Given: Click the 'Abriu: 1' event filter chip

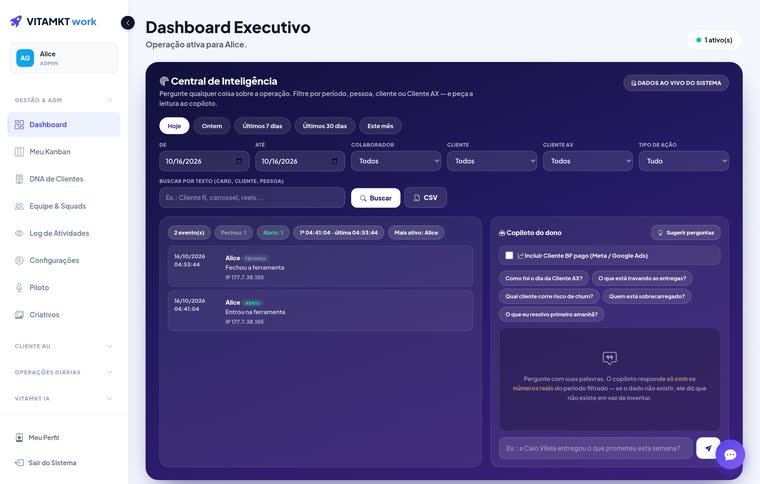Looking at the screenshot, I should 273,233.
